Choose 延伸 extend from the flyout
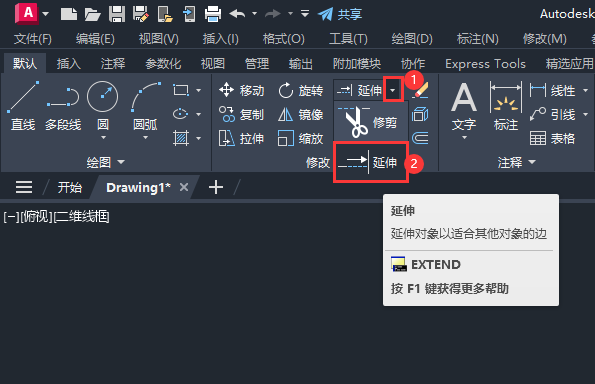 click(x=371, y=162)
